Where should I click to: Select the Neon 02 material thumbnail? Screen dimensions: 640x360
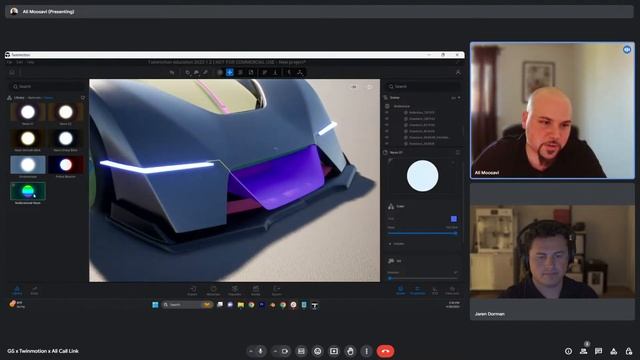pos(65,112)
